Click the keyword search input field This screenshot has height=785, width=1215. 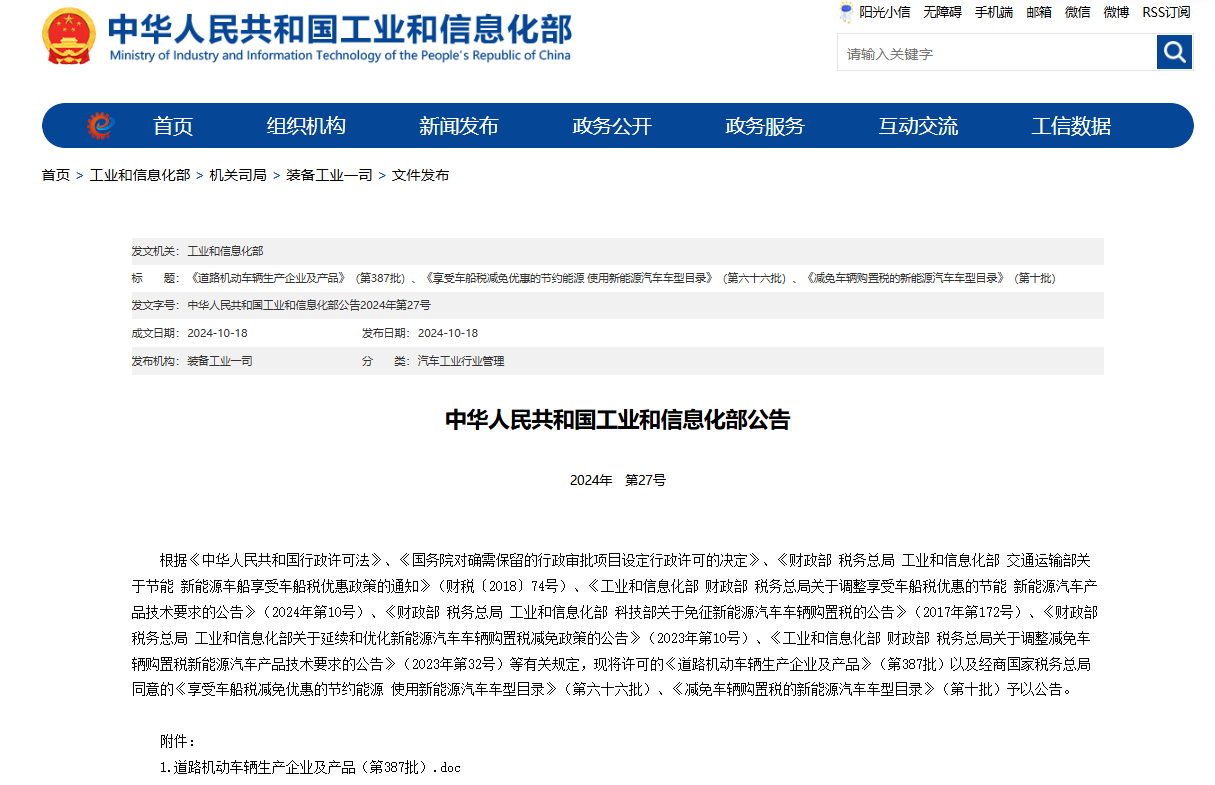pyautogui.click(x=996, y=53)
